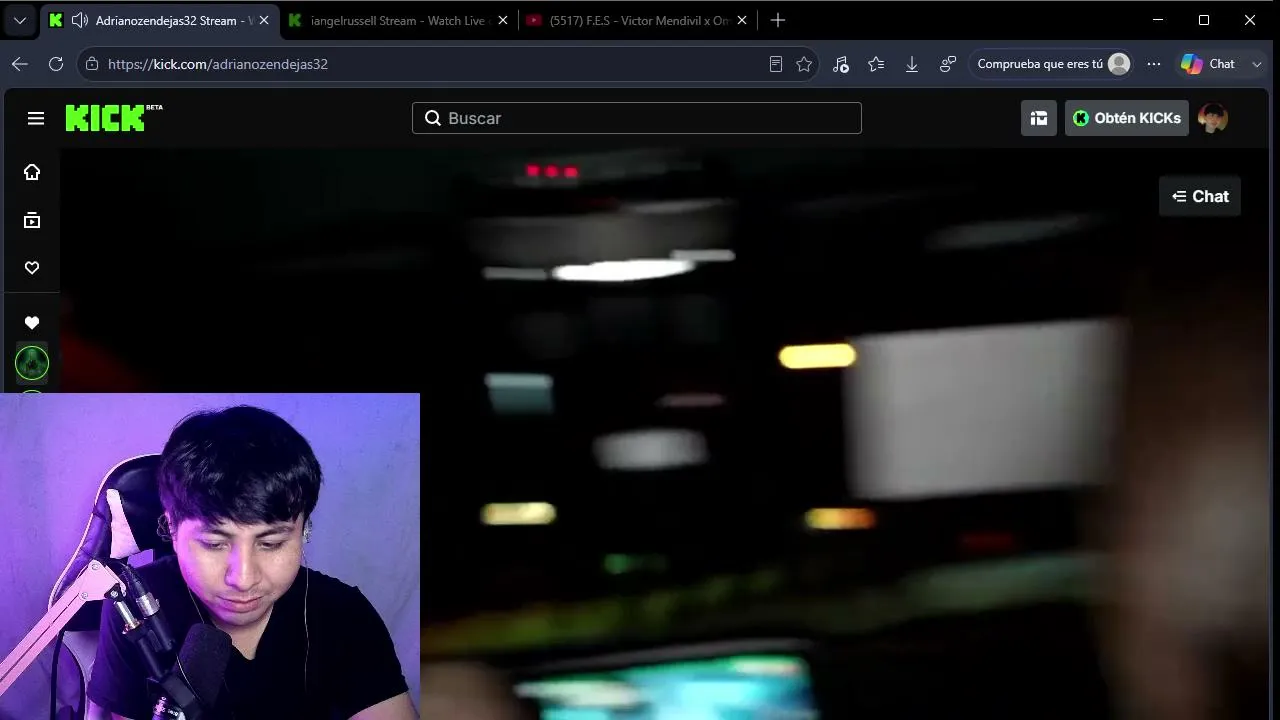Close the browser window
Screen dimensions: 1280x720
click(1250, 20)
